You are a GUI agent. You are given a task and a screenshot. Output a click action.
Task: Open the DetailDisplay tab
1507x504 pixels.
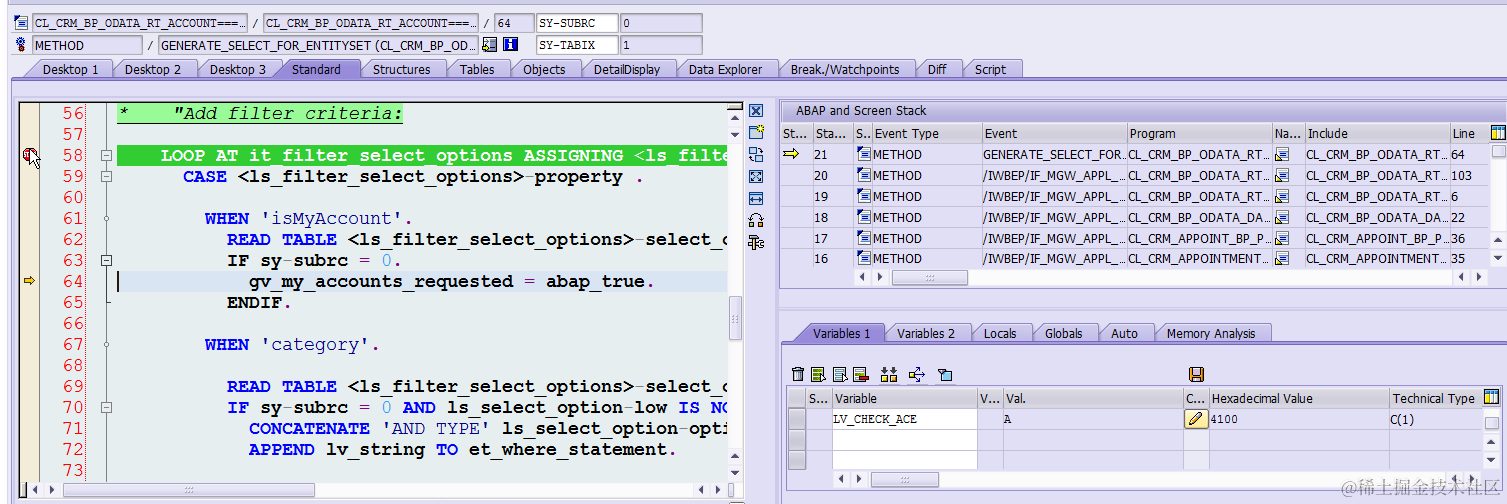click(x=626, y=69)
